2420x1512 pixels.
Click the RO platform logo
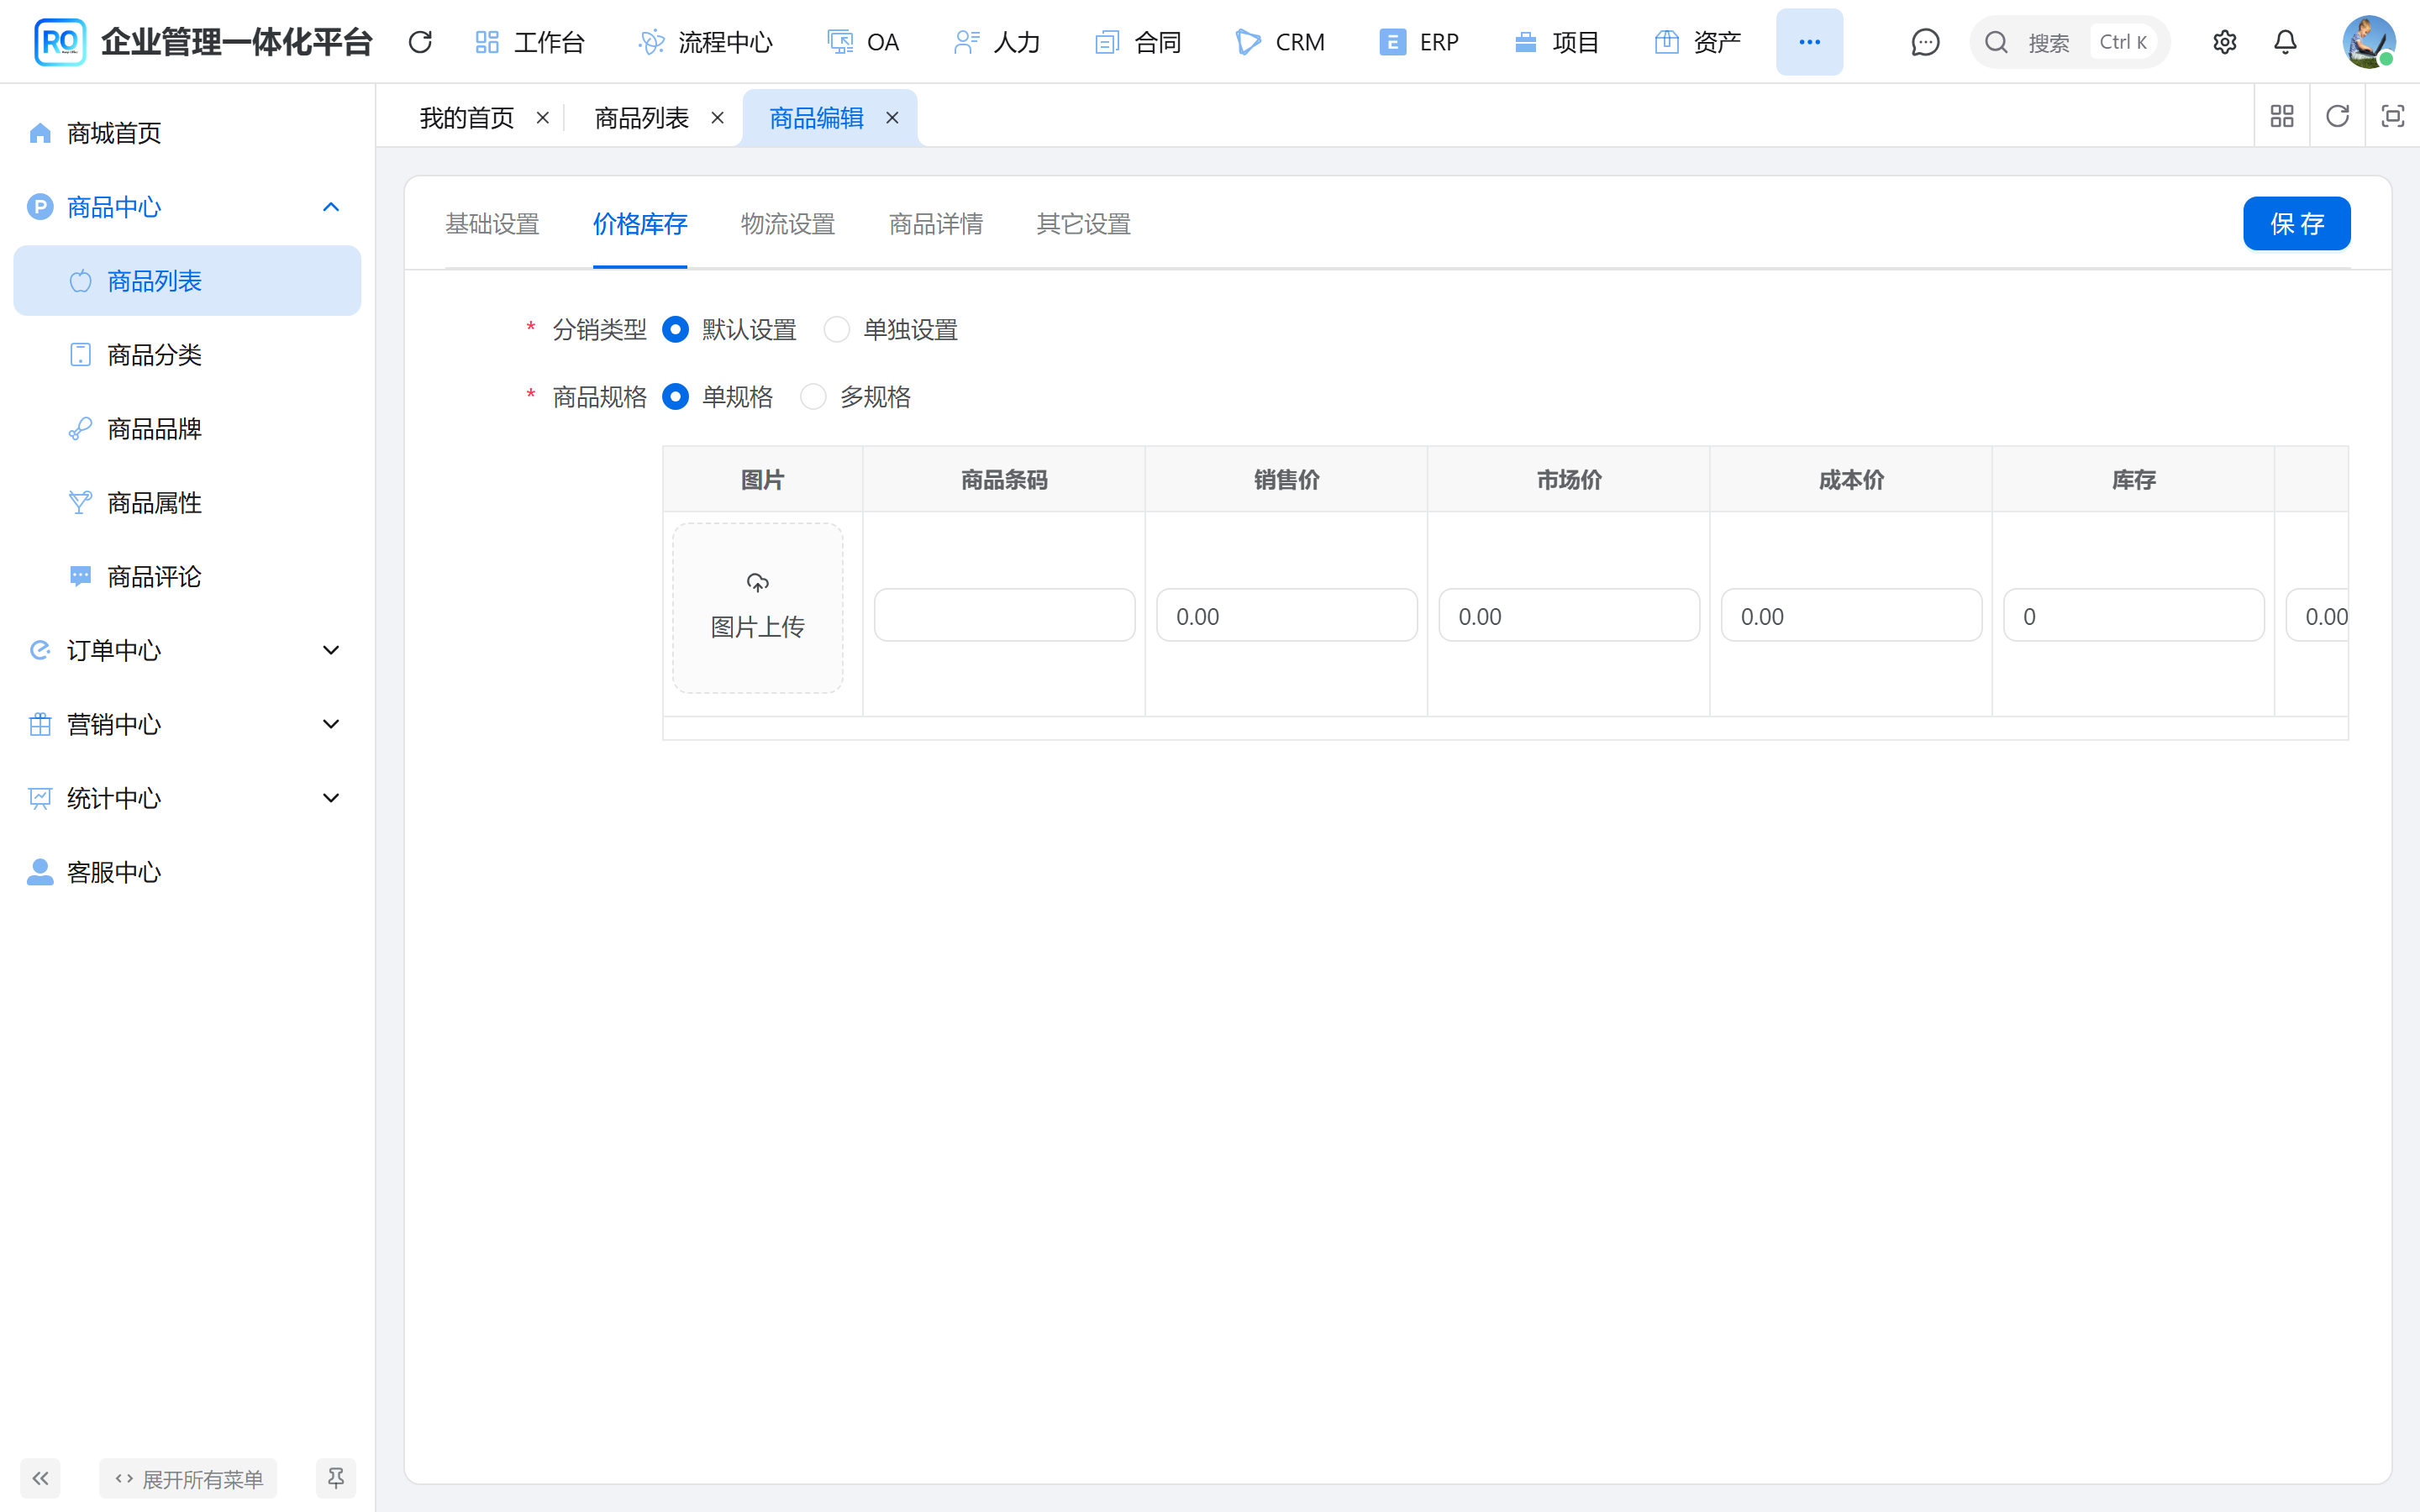pyautogui.click(x=59, y=42)
